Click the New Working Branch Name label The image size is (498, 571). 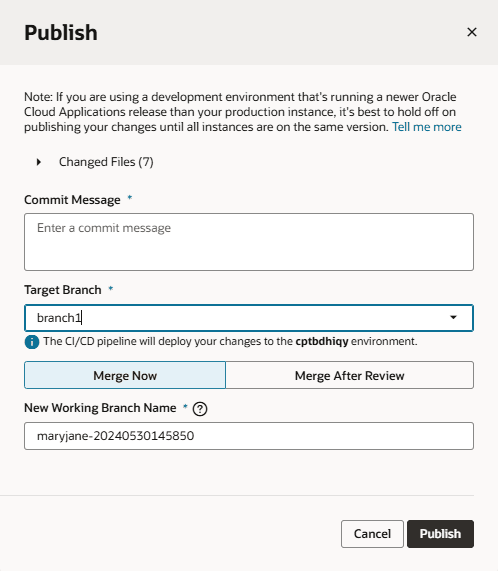pos(100,408)
